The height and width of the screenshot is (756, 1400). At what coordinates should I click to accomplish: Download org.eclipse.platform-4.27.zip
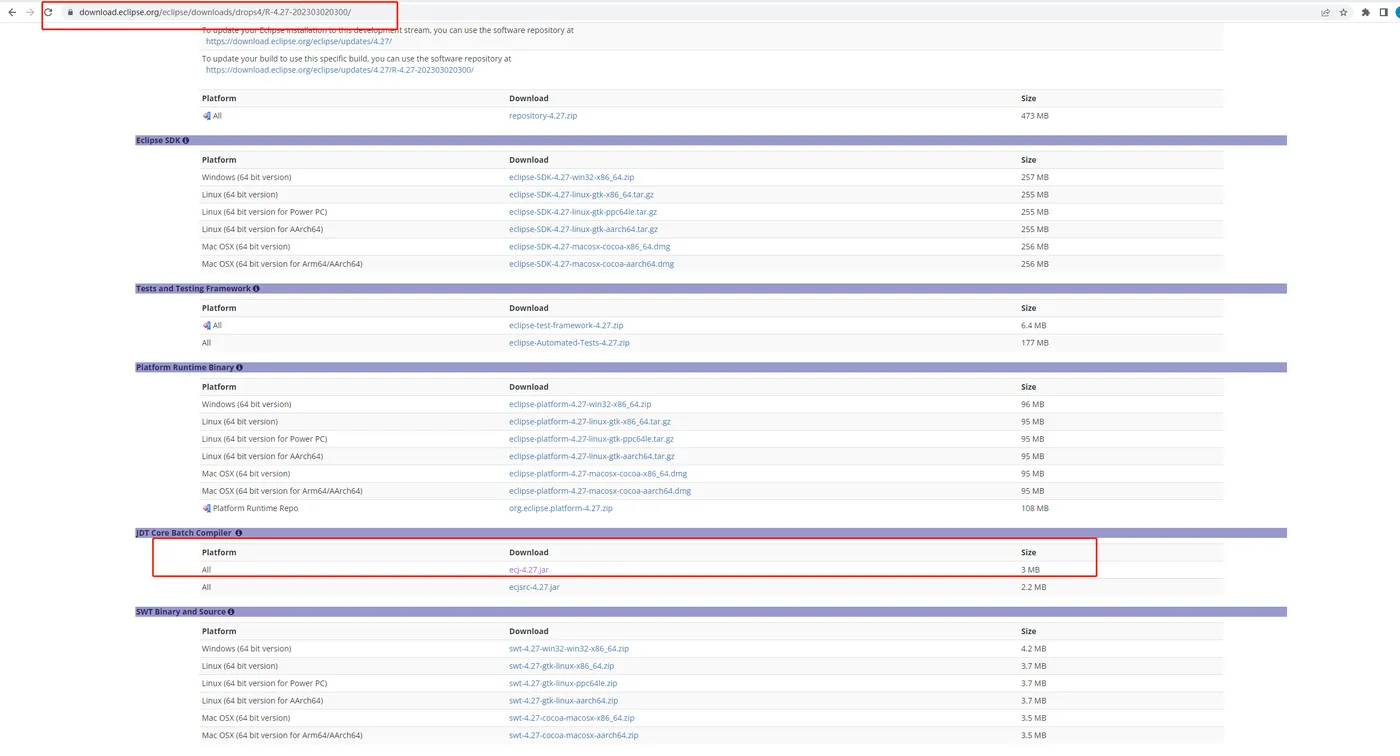(x=561, y=509)
